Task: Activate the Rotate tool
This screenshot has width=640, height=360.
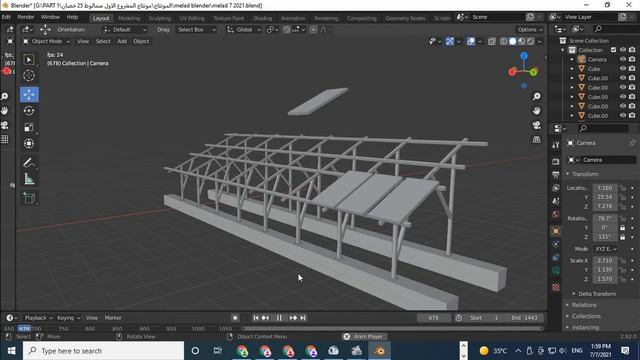Action: [x=29, y=111]
